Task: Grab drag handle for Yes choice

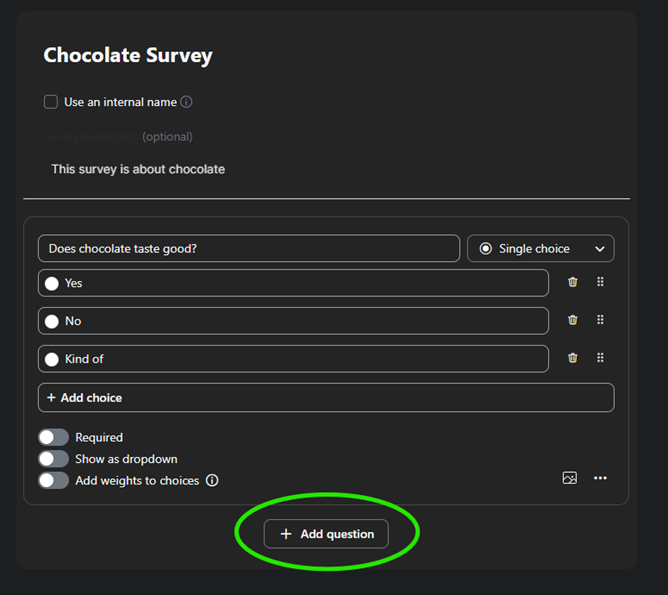Action: pyautogui.click(x=600, y=282)
